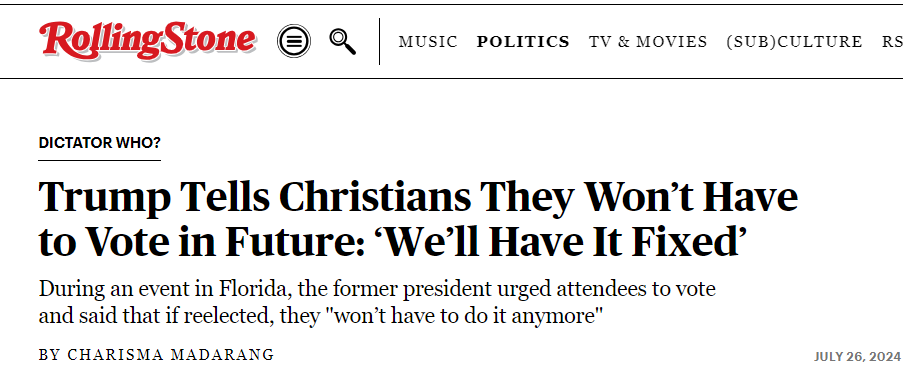
Task: Click the word 'Stone' in the logo
Action: [x=207, y=39]
